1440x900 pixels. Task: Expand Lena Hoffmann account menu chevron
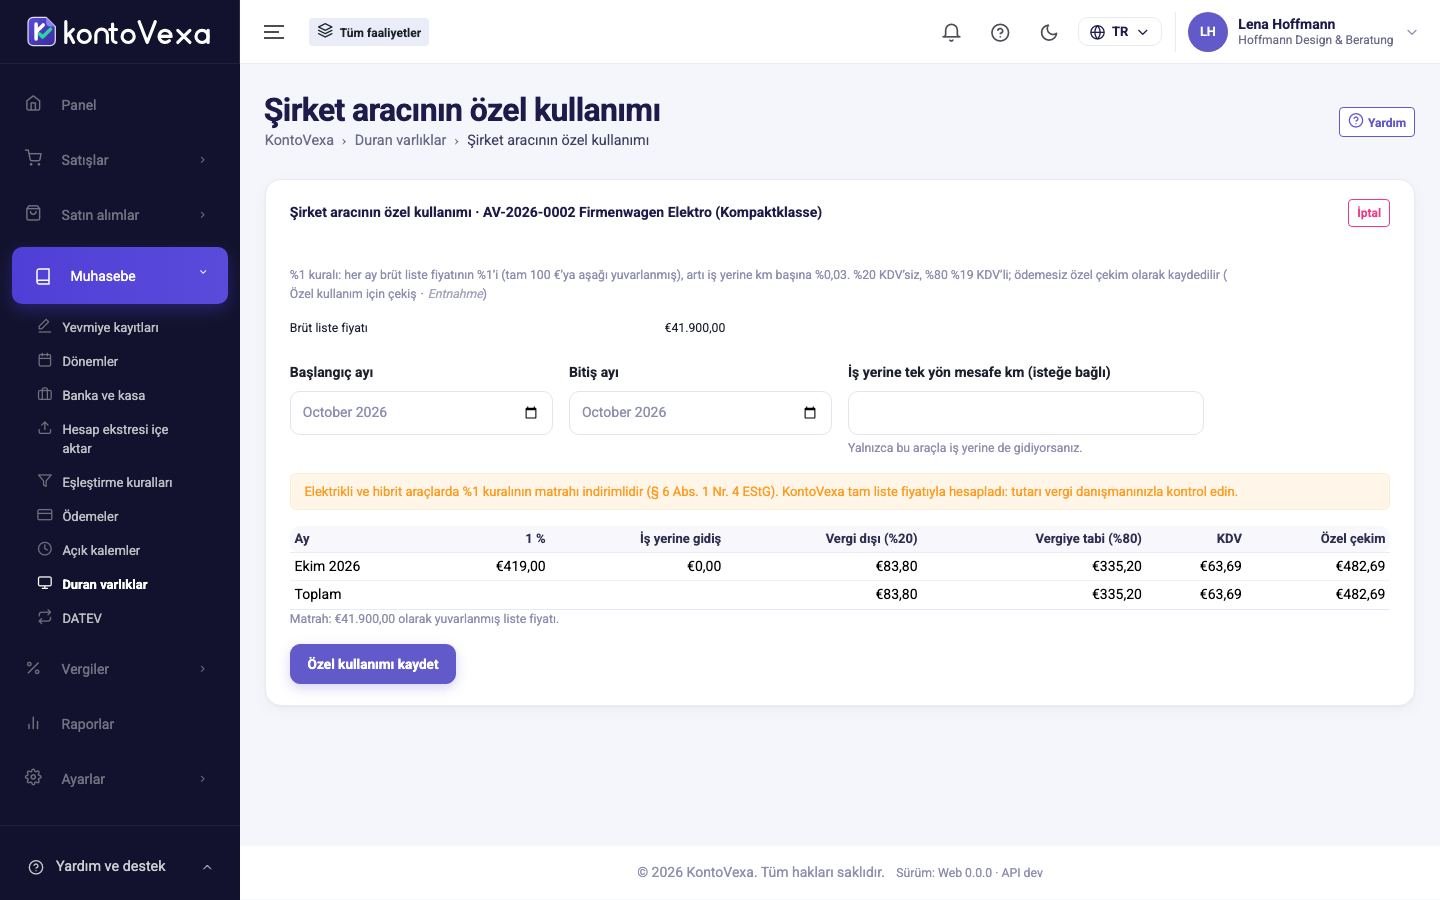tap(1412, 32)
